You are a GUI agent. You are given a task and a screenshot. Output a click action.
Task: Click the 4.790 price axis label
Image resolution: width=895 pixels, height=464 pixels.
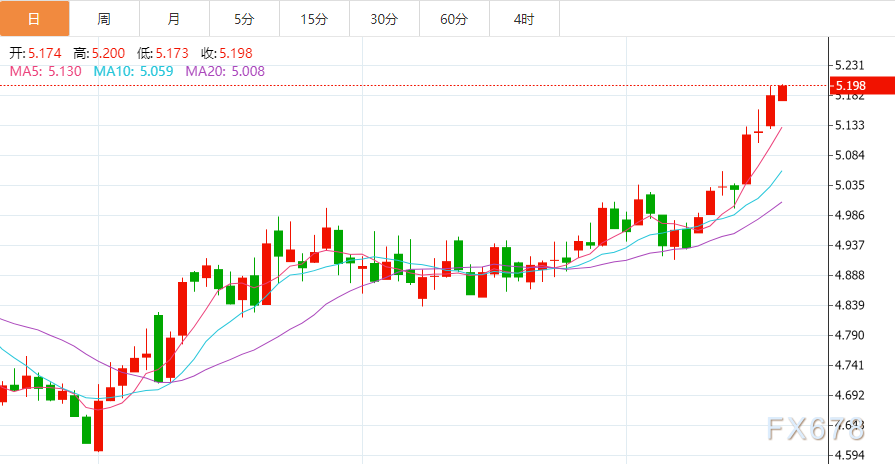(850, 335)
